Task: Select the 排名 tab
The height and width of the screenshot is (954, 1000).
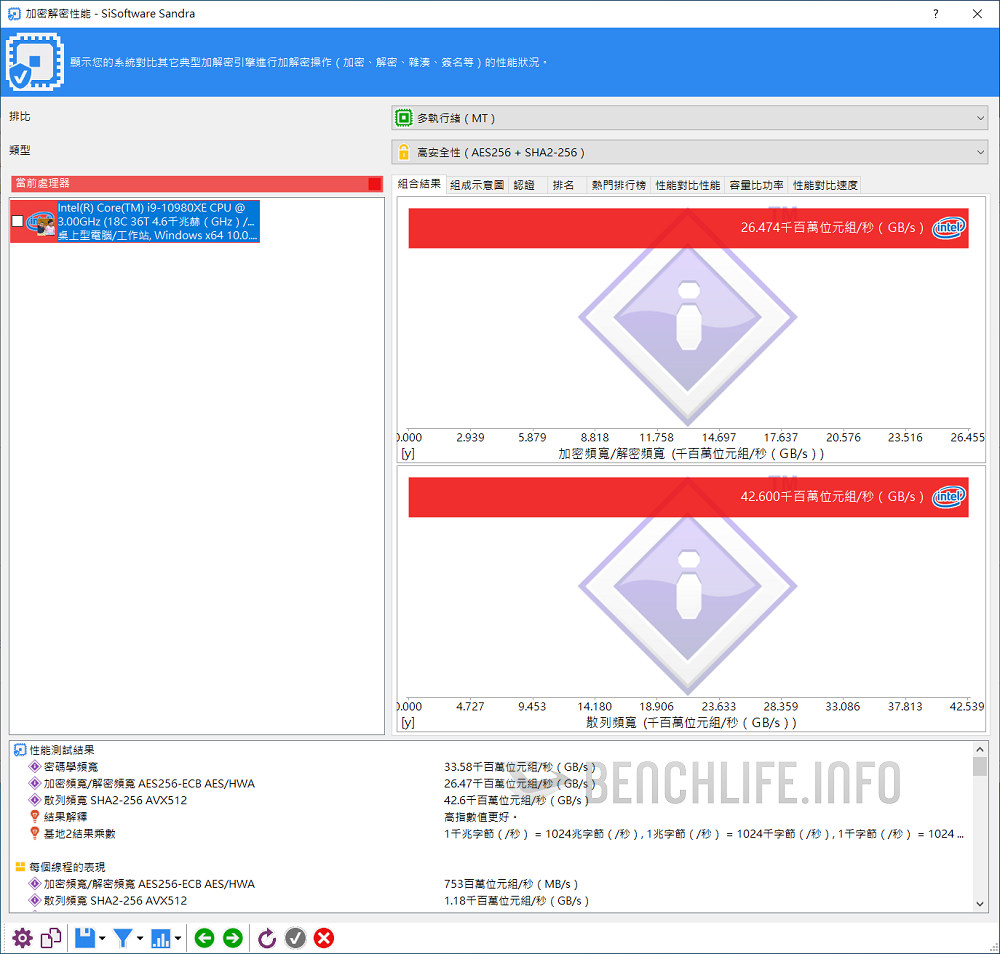Action: [563, 185]
